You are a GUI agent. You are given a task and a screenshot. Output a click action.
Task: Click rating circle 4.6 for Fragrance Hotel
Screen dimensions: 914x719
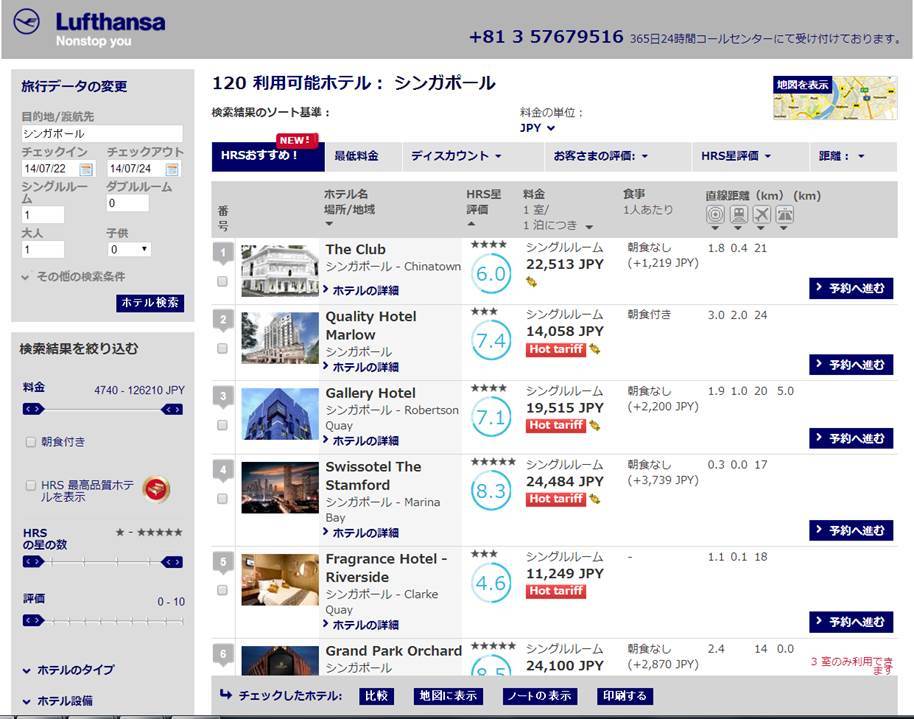pyautogui.click(x=491, y=583)
